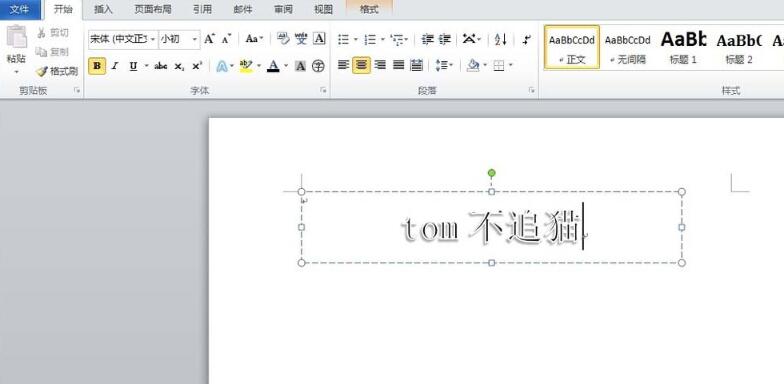784x384 pixels.
Task: Apply text highlight color
Action: pos(246,66)
